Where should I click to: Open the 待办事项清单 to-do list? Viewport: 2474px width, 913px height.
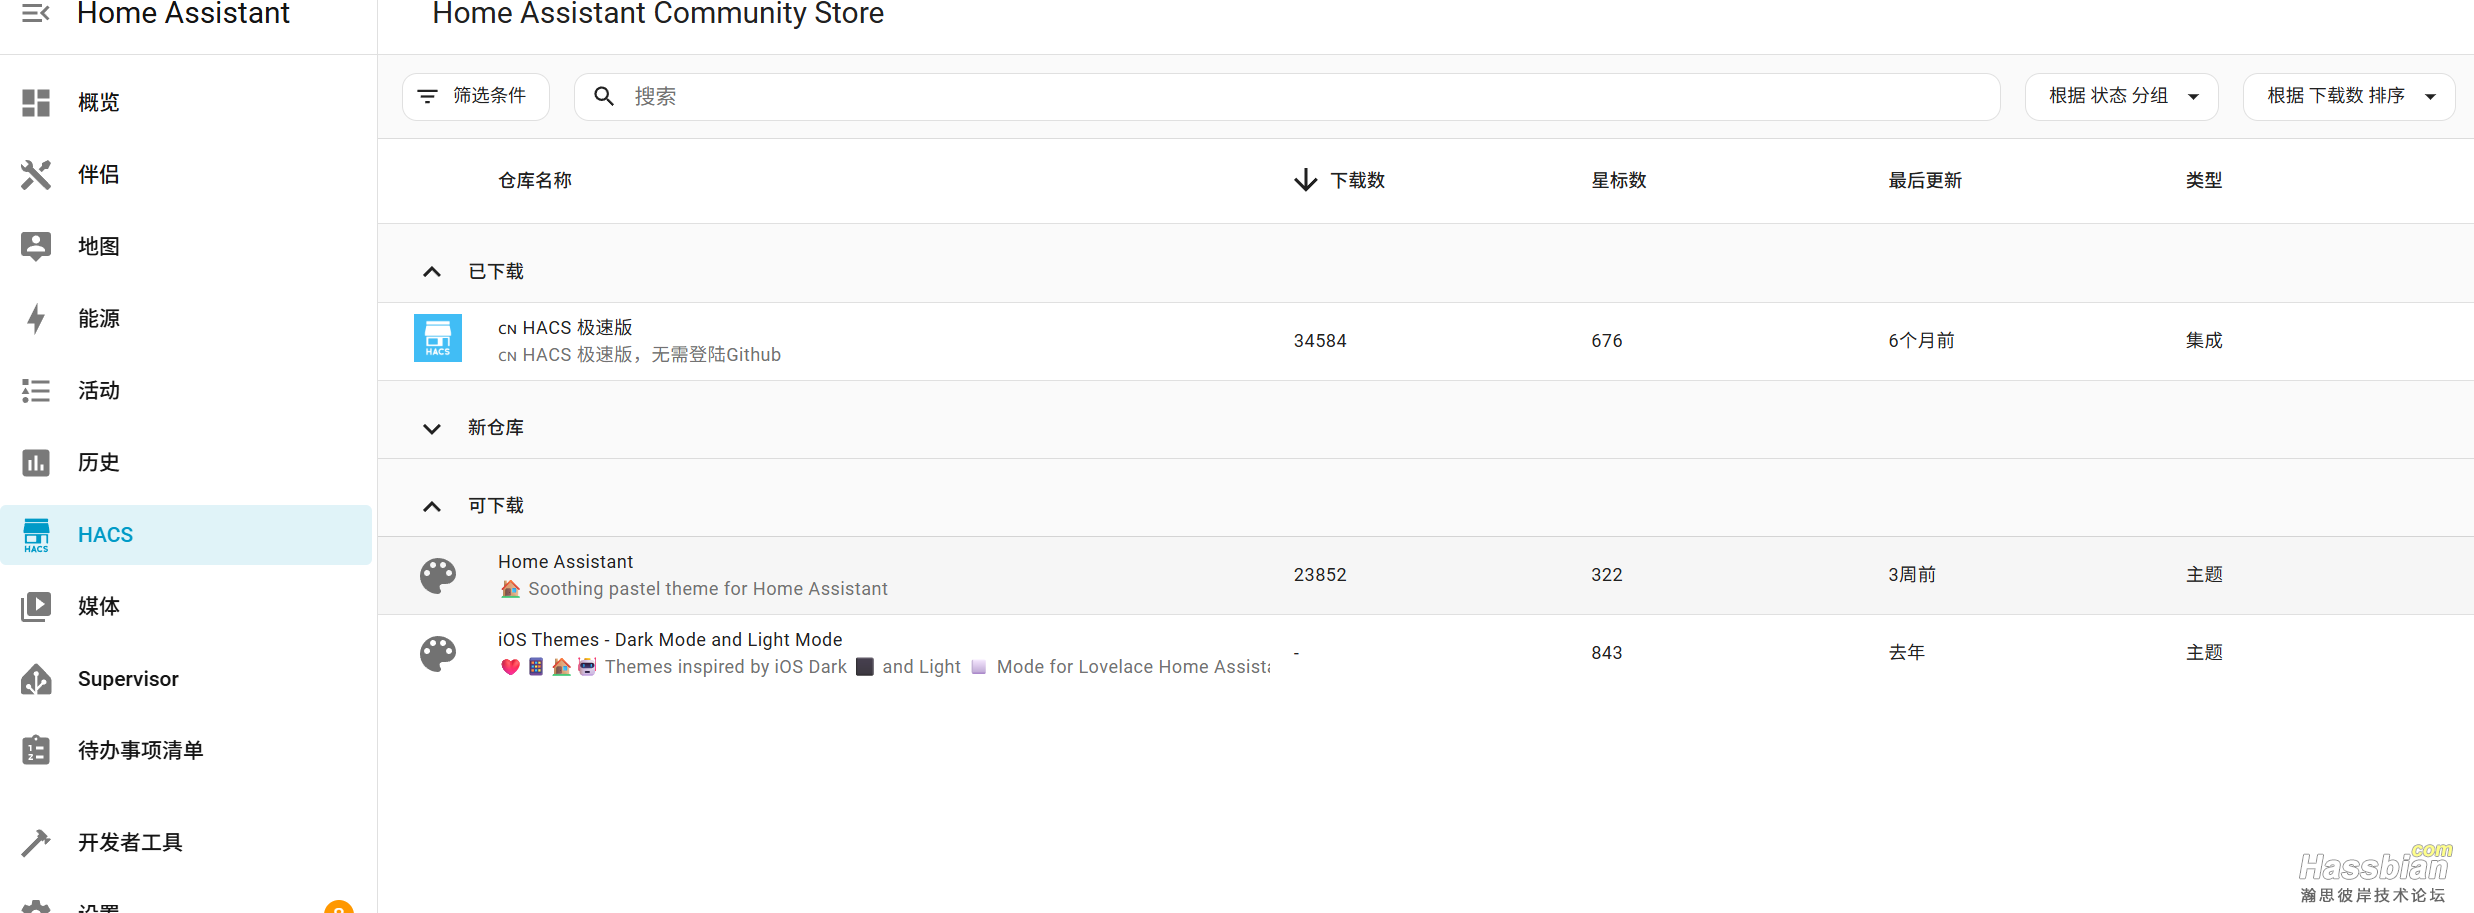[x=140, y=750]
